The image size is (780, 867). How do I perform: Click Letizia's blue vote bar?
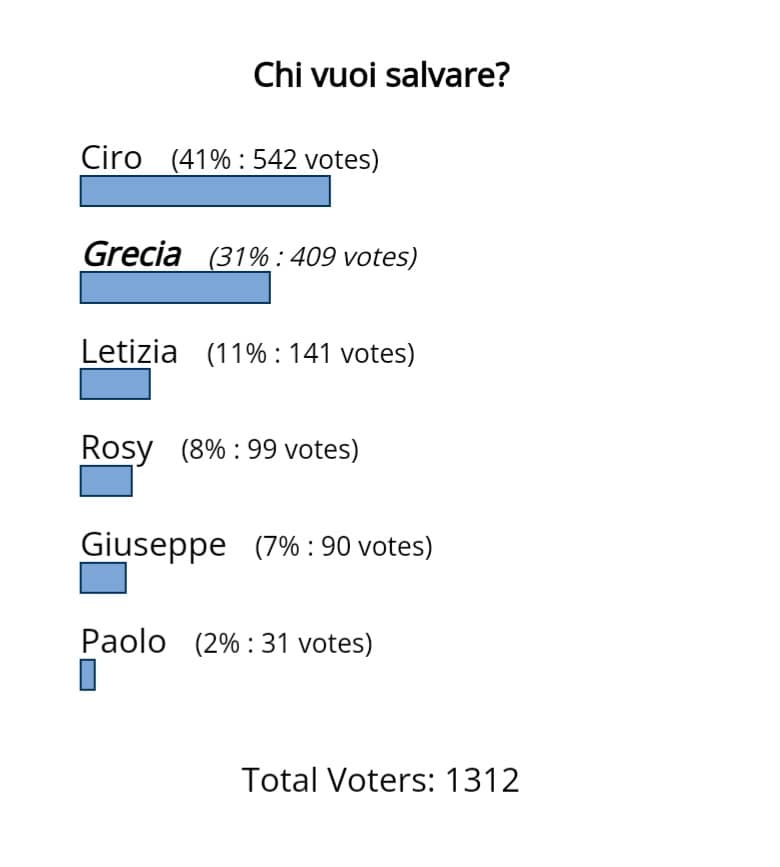coord(115,384)
